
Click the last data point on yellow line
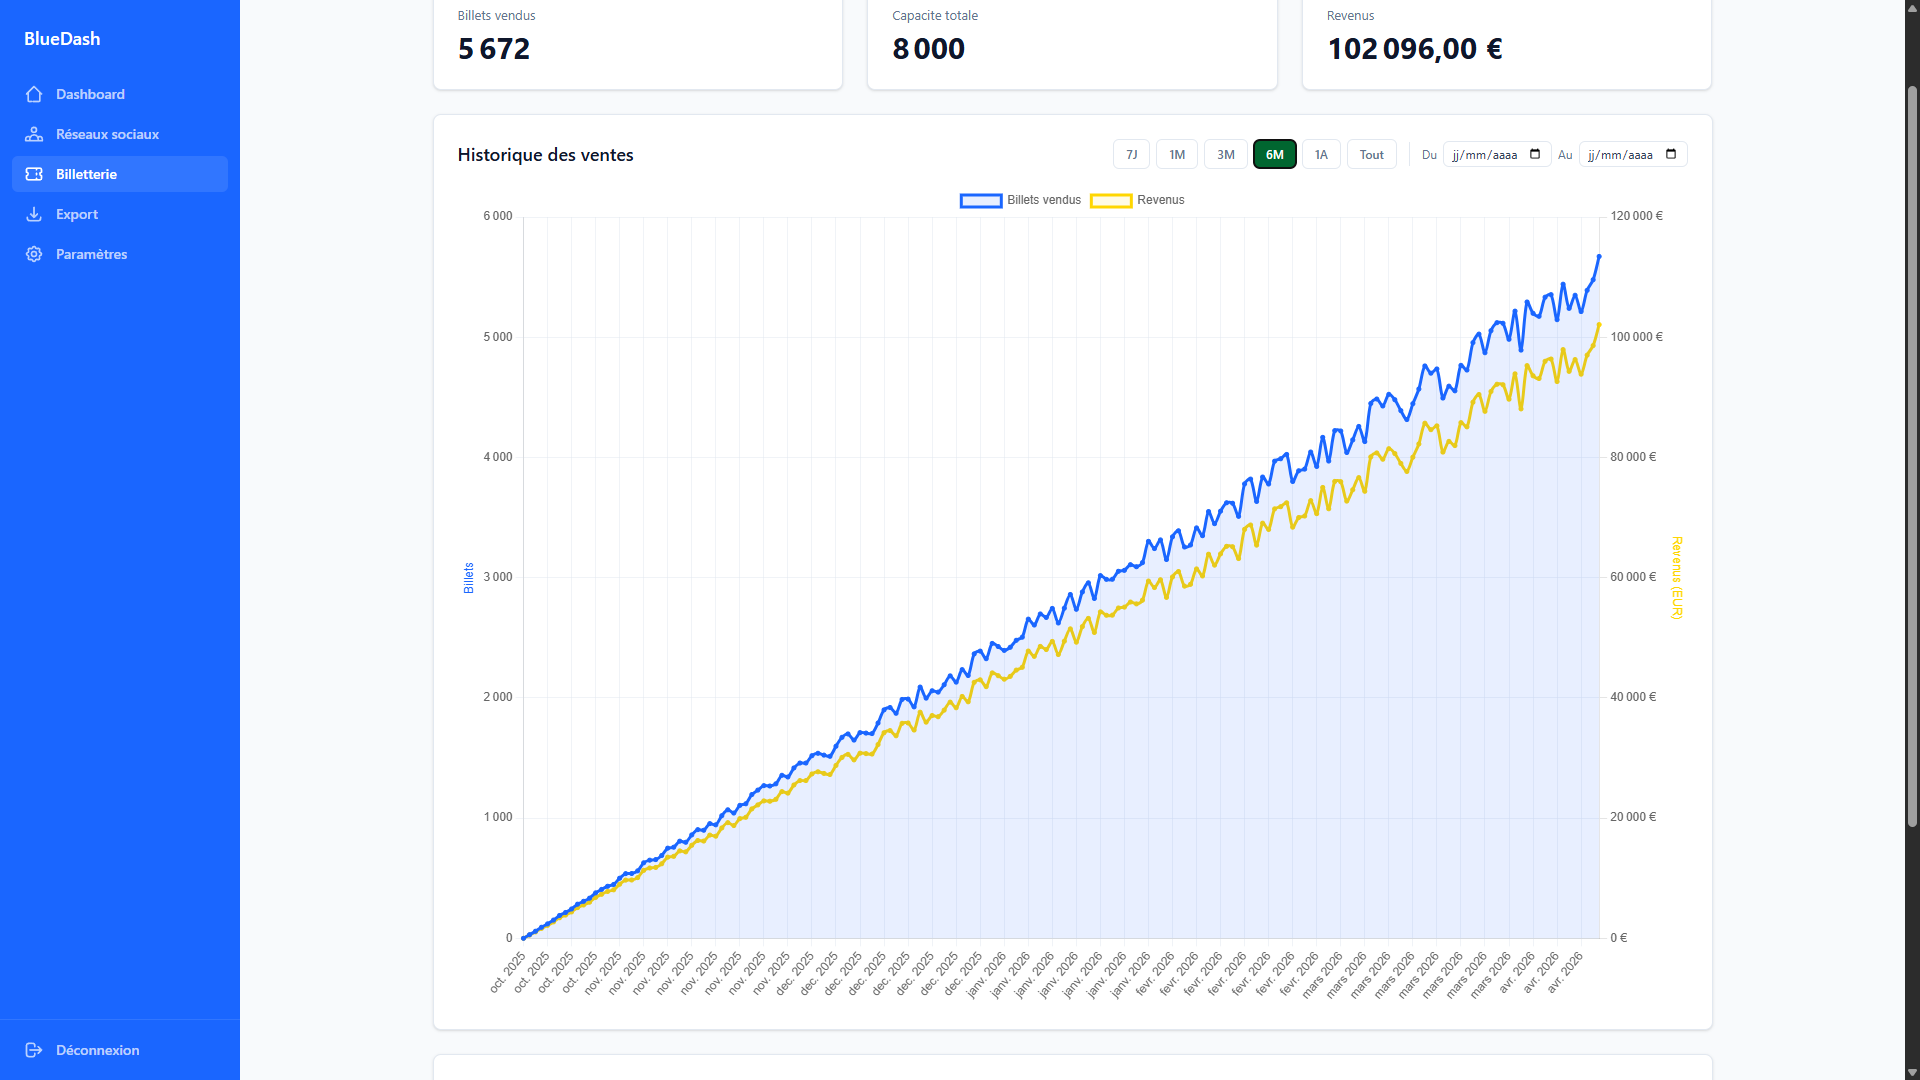pos(1599,325)
